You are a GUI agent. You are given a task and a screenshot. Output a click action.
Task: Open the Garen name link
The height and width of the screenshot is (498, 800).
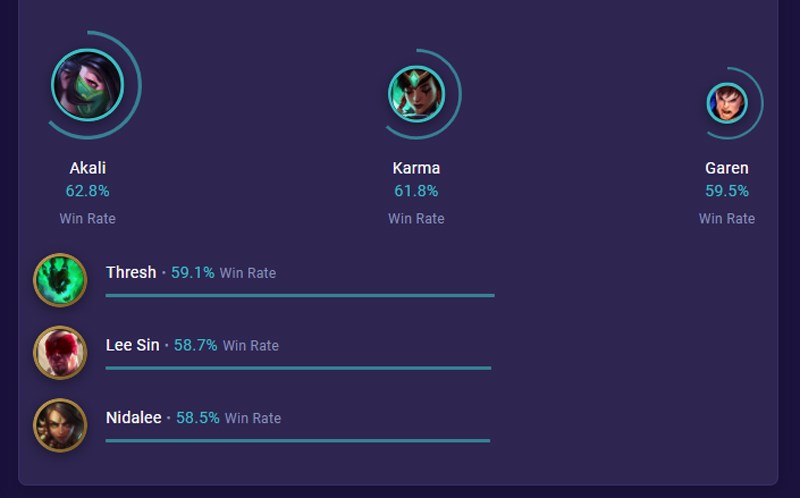[727, 168]
